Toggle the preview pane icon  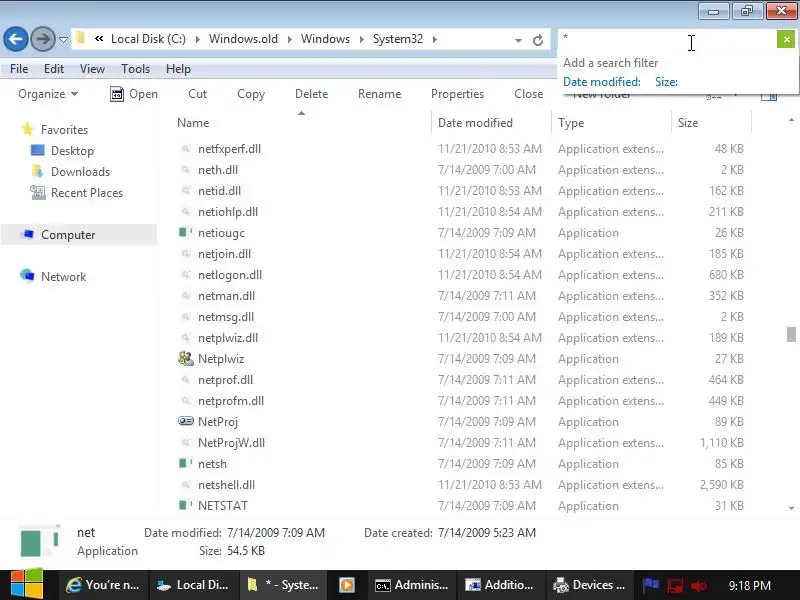click(769, 96)
